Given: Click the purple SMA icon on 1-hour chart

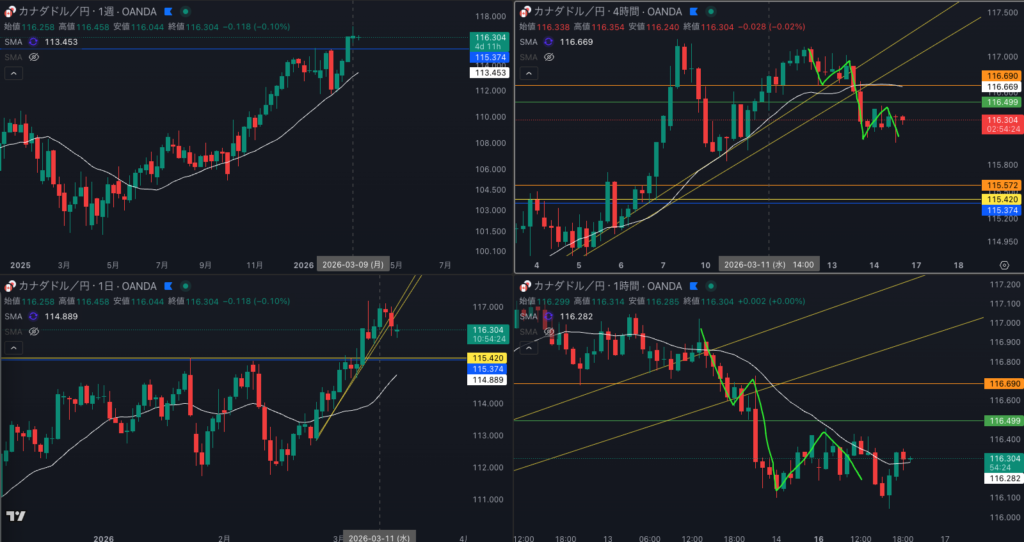Looking at the screenshot, I should [x=547, y=315].
